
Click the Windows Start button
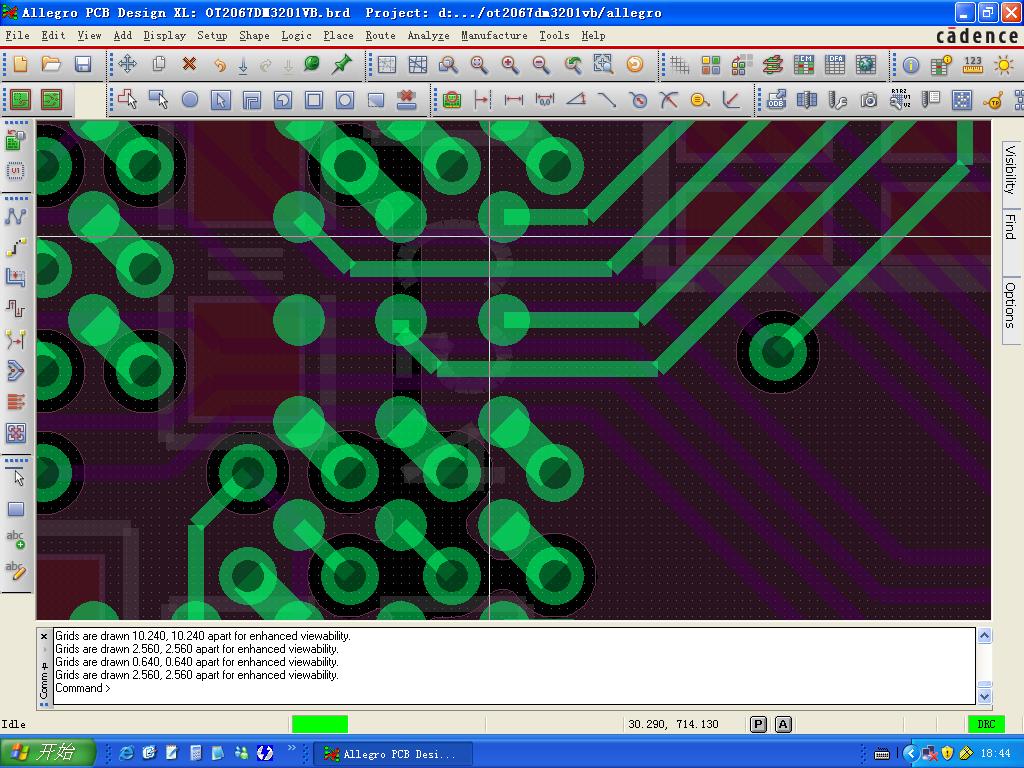pos(48,752)
